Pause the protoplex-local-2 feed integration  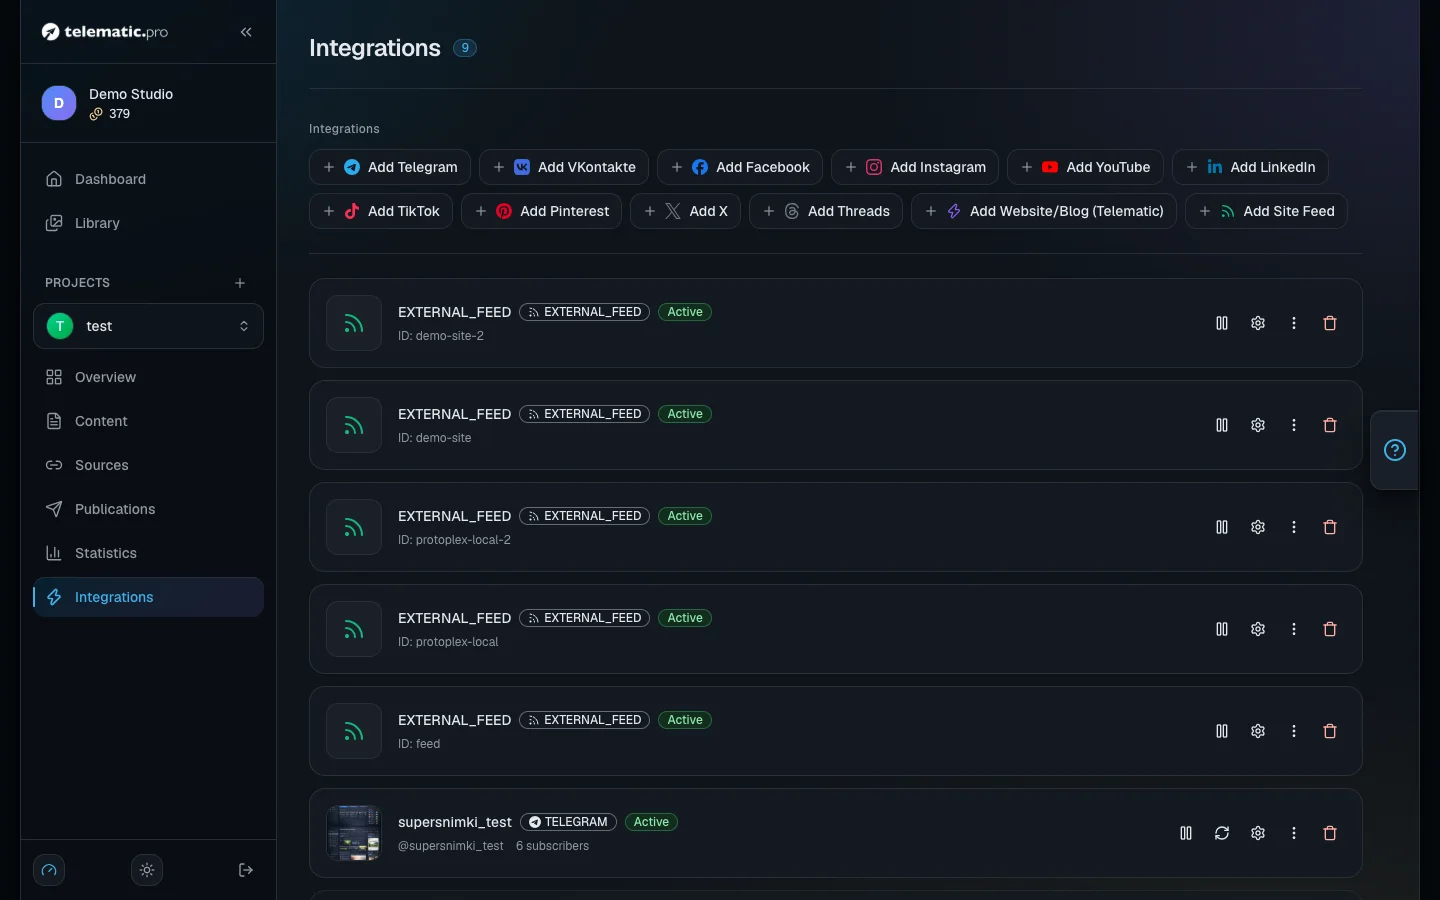point(1222,527)
